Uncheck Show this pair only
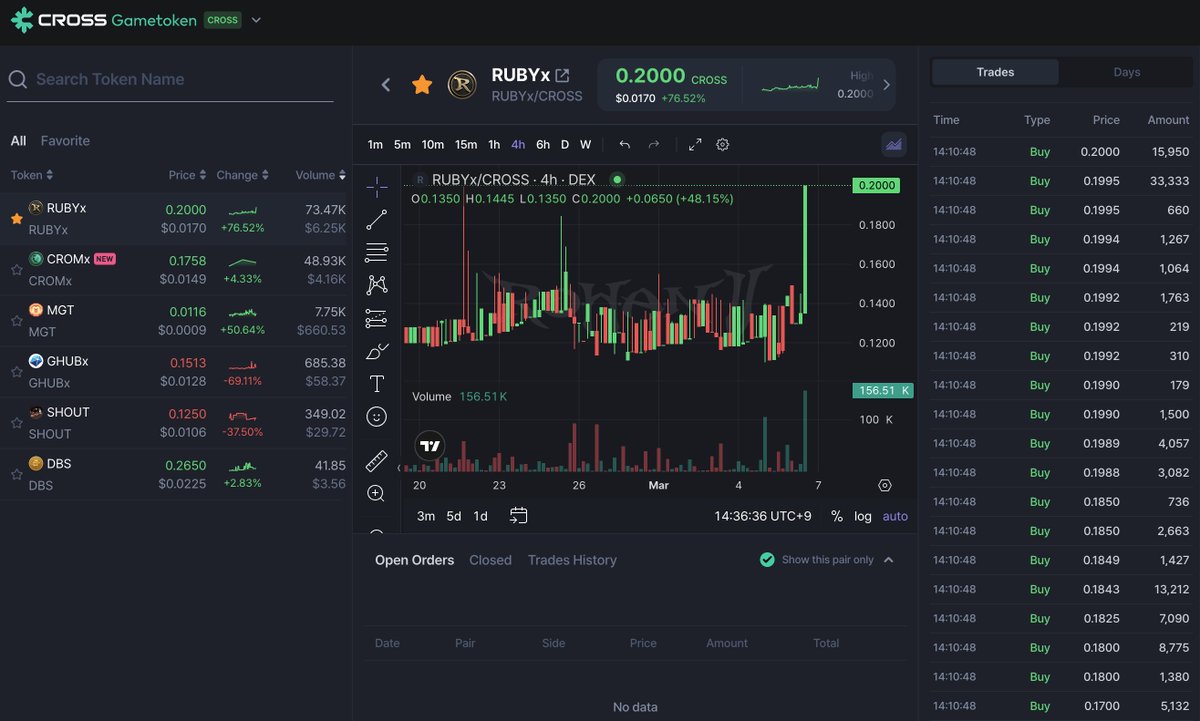The height and width of the screenshot is (721, 1200). [x=767, y=560]
